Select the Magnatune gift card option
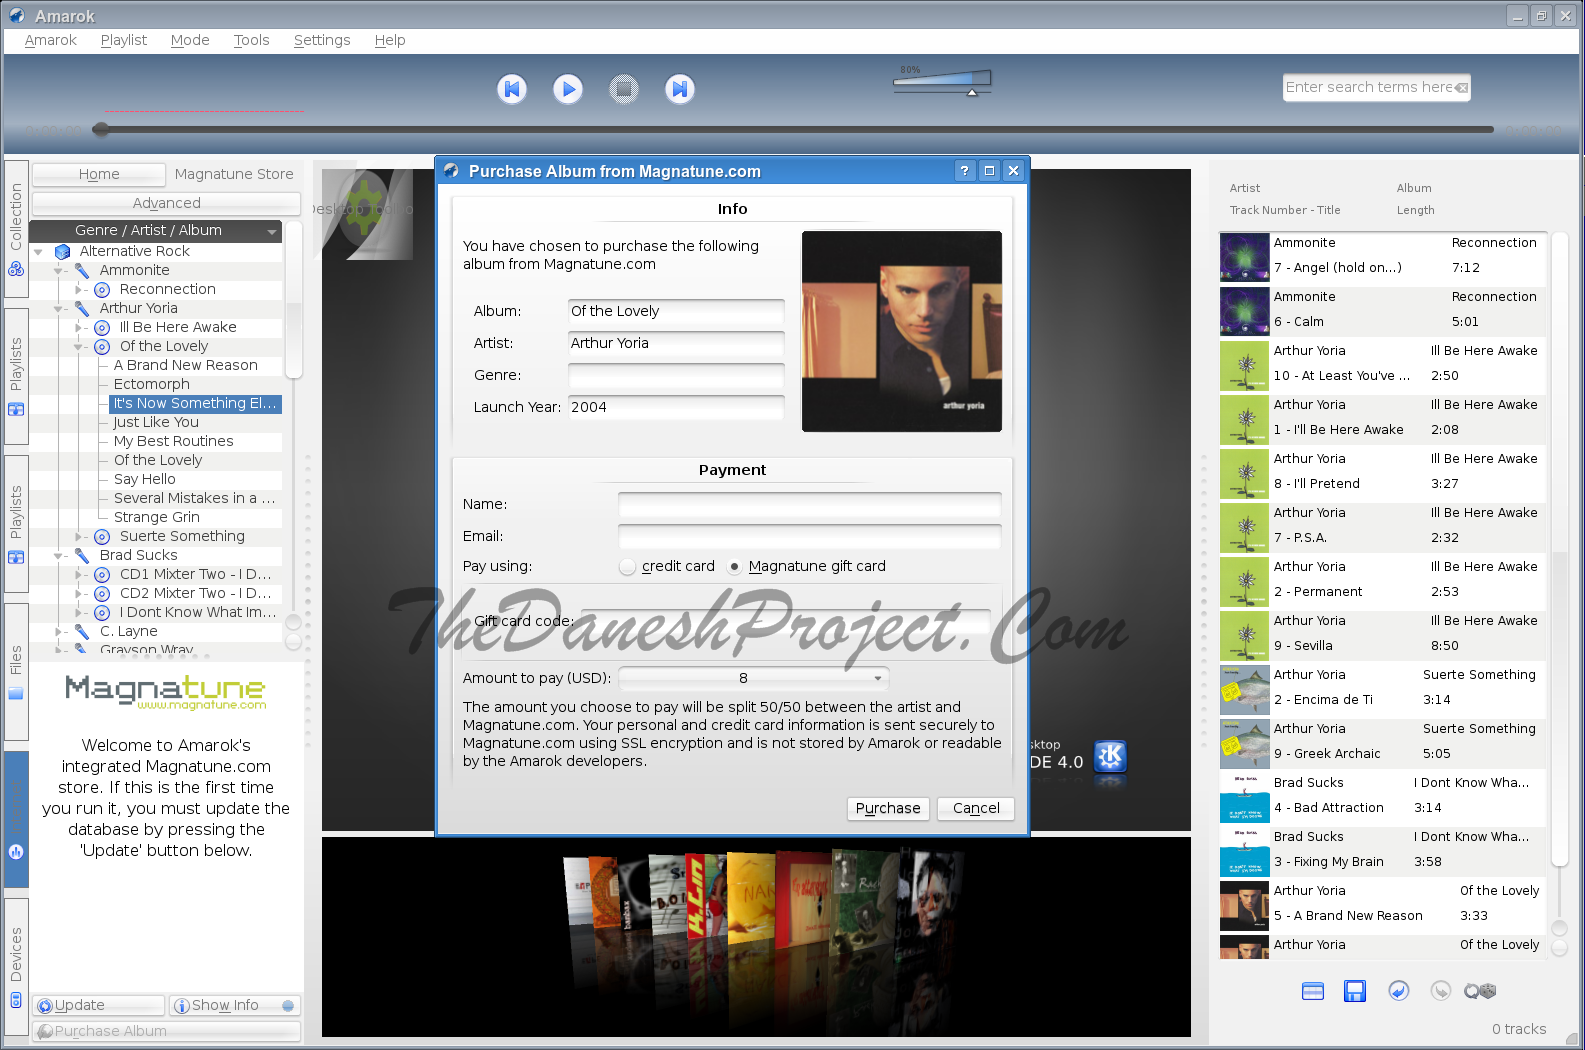Screen dimensions: 1585x1050 [735, 567]
